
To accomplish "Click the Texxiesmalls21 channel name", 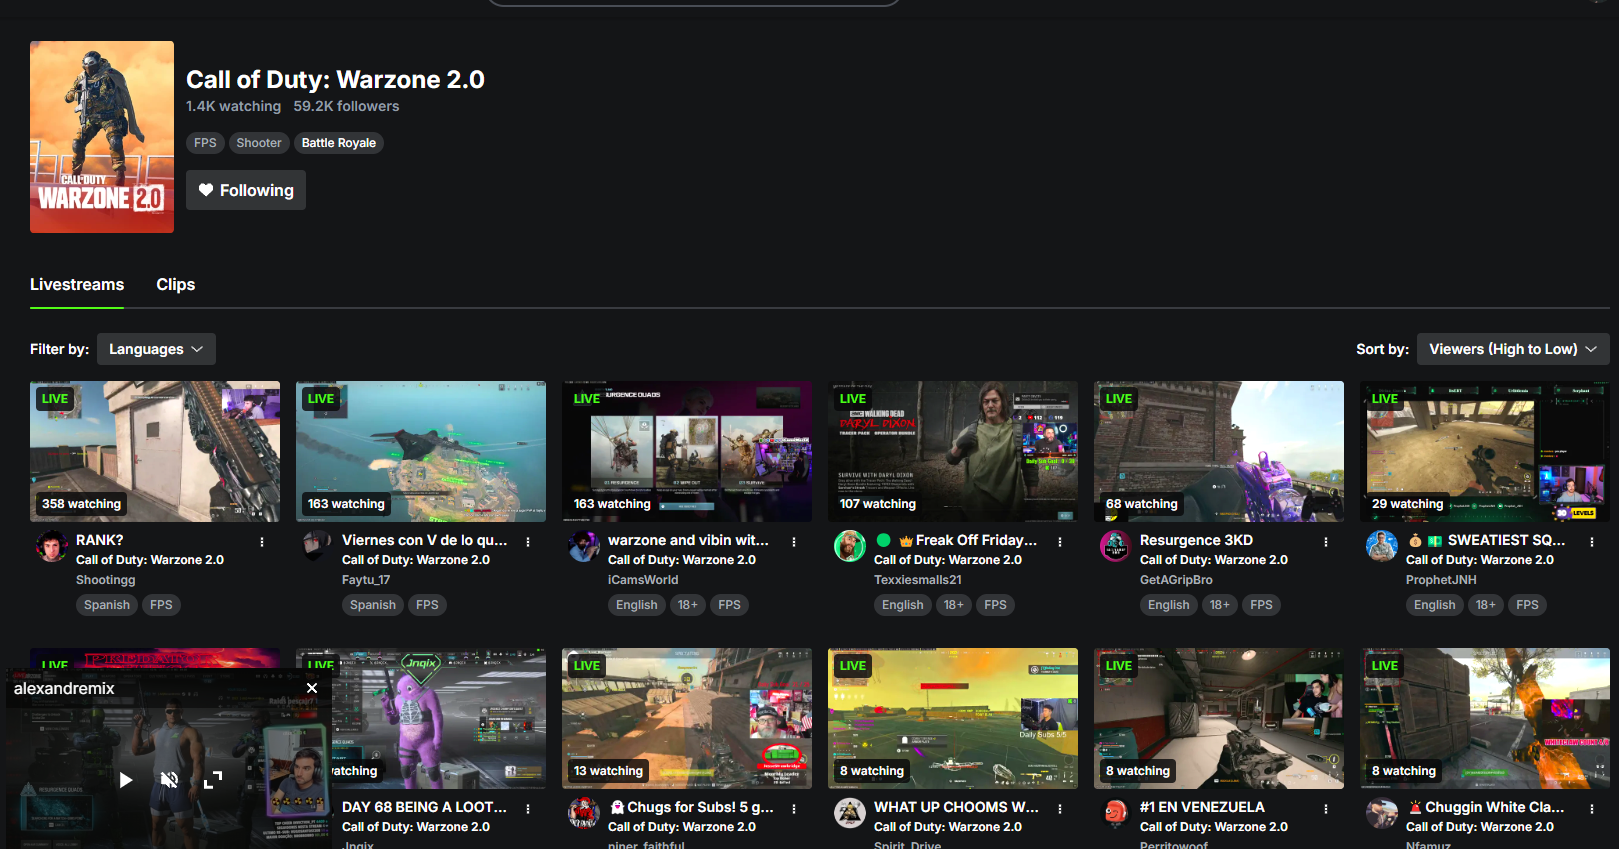I will (x=918, y=580).
